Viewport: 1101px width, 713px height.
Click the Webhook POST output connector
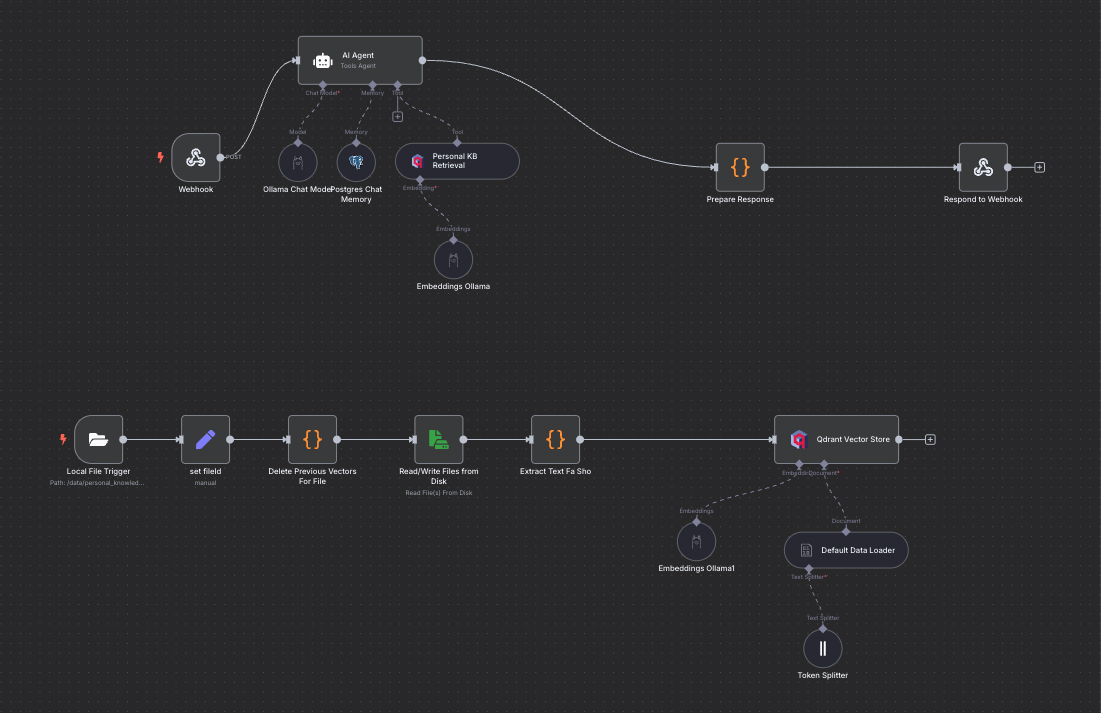pos(220,157)
